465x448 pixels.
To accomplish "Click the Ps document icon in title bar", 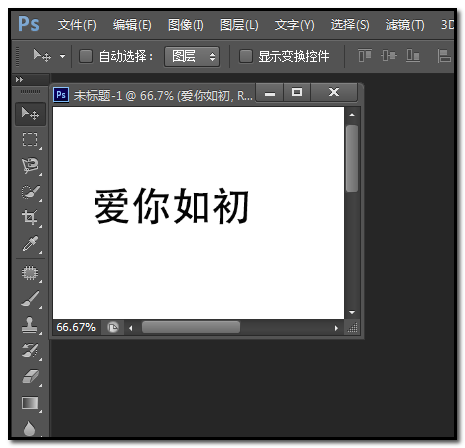I will [61, 95].
